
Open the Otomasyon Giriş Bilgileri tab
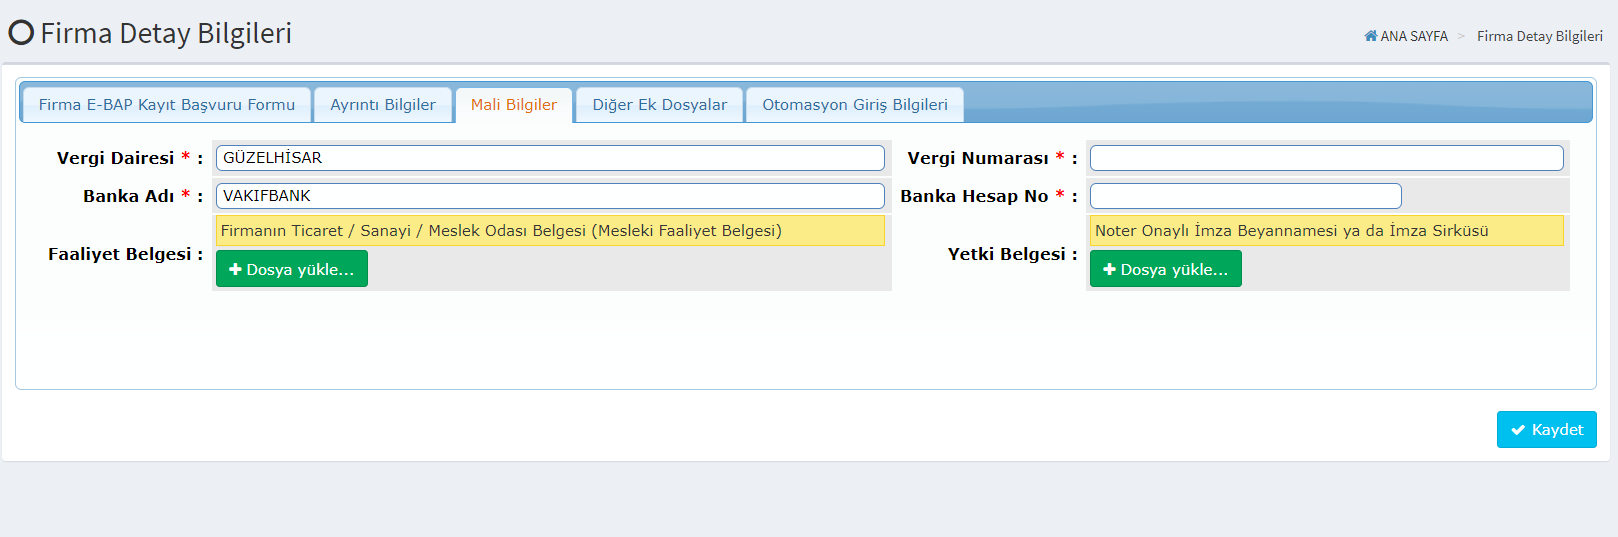tap(854, 105)
